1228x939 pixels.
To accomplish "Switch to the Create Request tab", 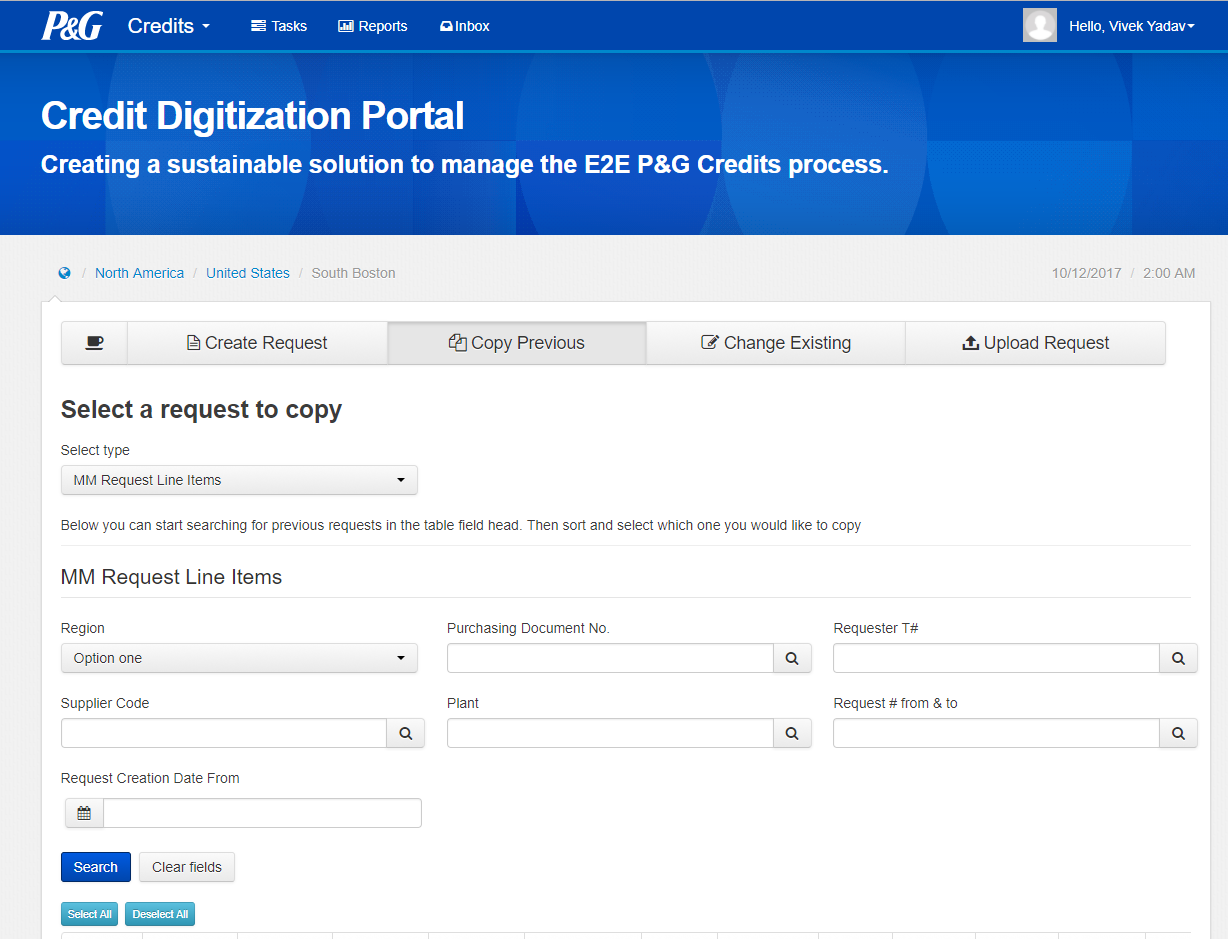I will [257, 343].
